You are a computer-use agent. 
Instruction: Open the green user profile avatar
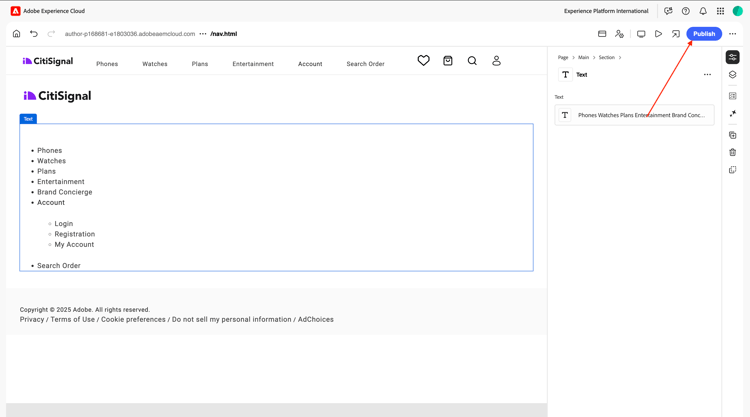[738, 11]
